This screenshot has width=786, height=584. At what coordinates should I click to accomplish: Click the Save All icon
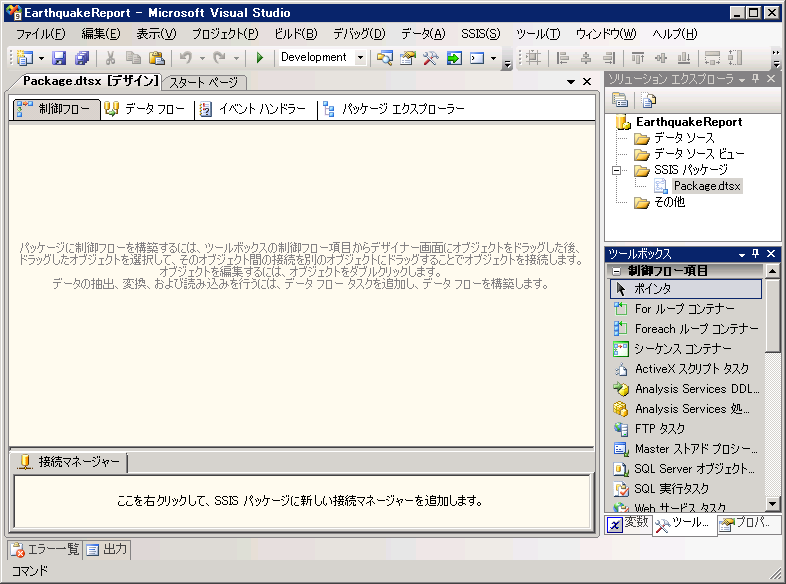[x=82, y=58]
